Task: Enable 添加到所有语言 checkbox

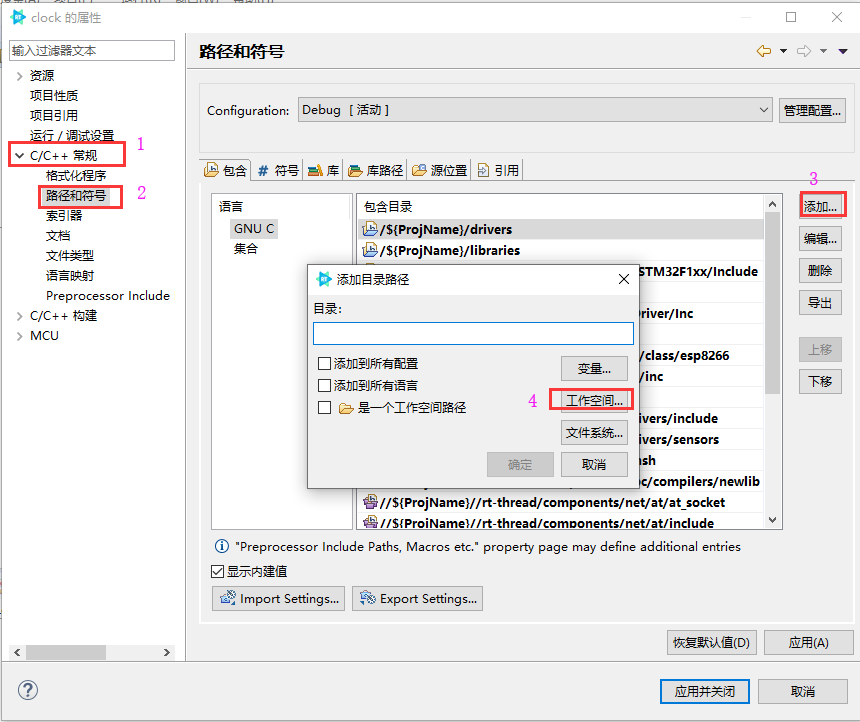Action: tap(324, 386)
